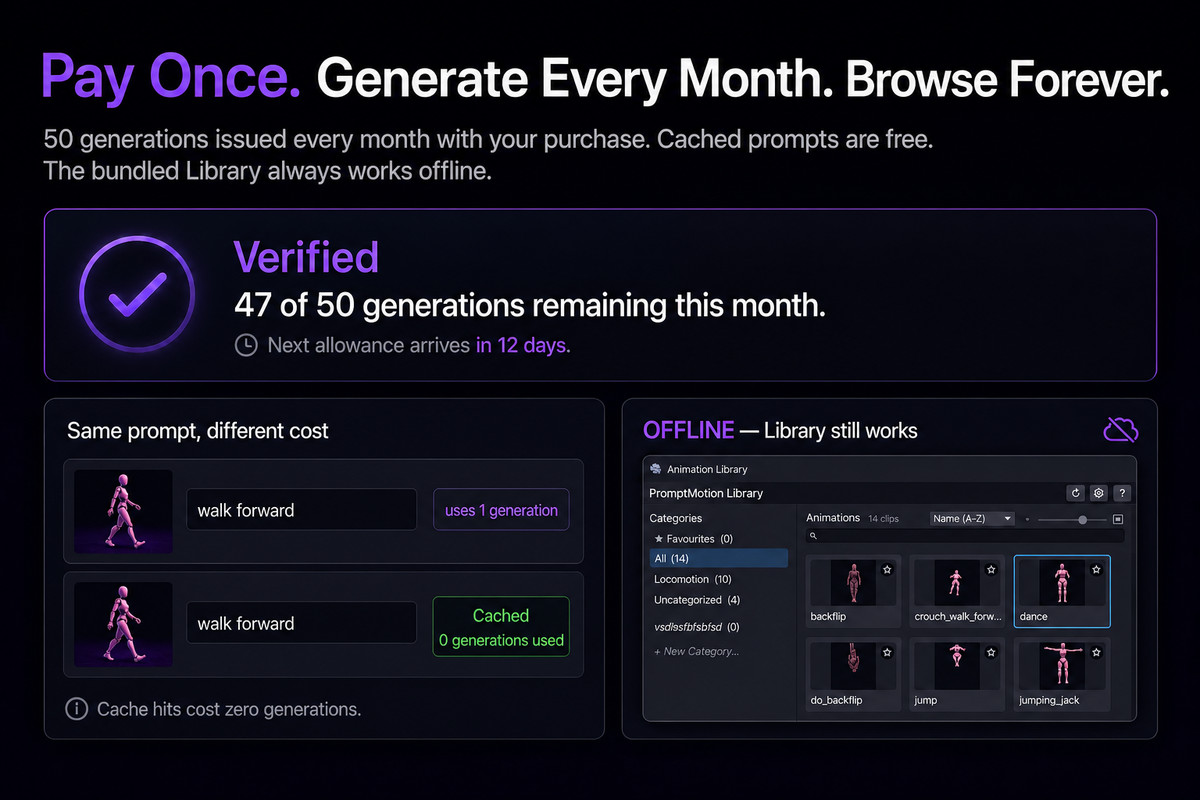
Task: Toggle favourite star on jumping_jack clip
Action: pyautogui.click(x=1096, y=652)
